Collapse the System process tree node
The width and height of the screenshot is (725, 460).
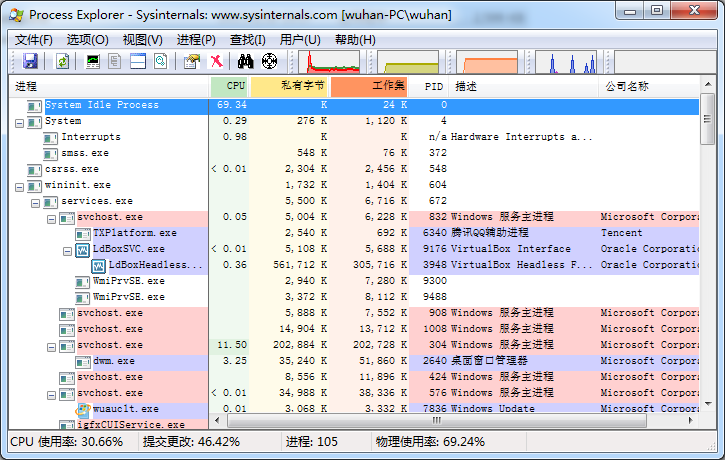pyautogui.click(x=19, y=123)
